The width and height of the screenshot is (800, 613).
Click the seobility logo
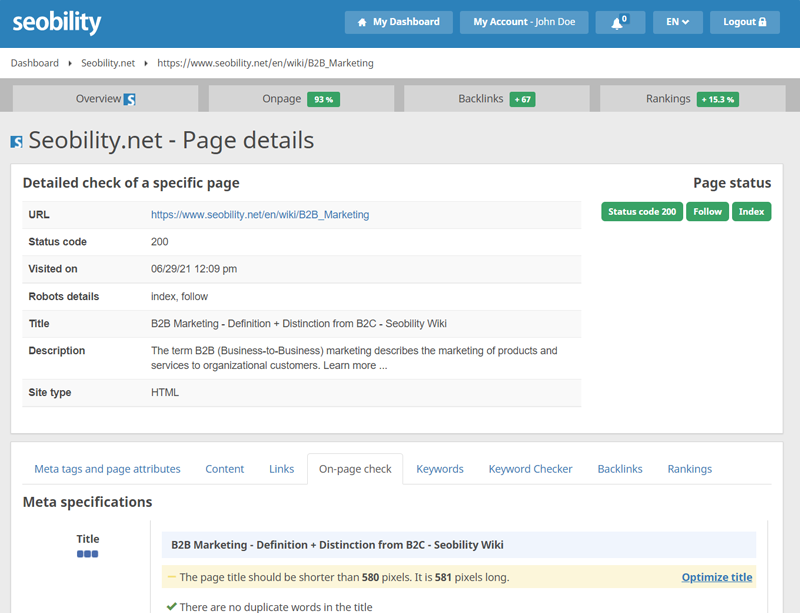[x=57, y=22]
